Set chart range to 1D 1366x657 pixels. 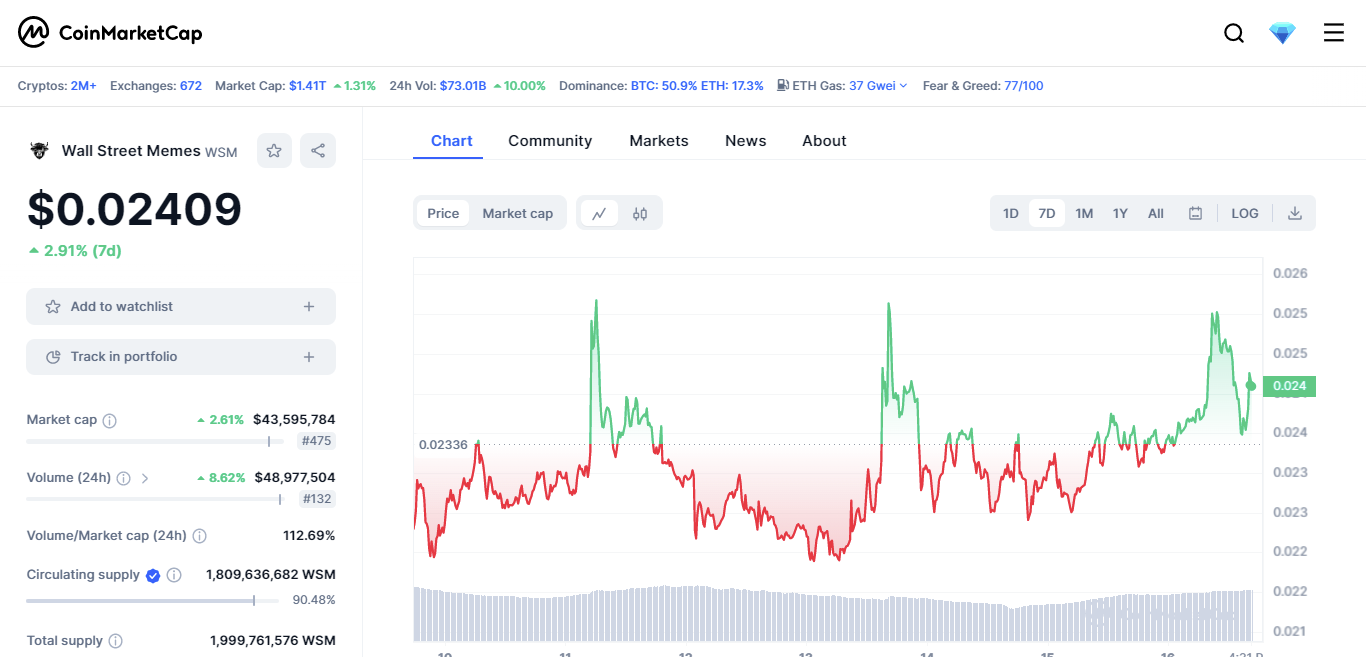point(1011,213)
